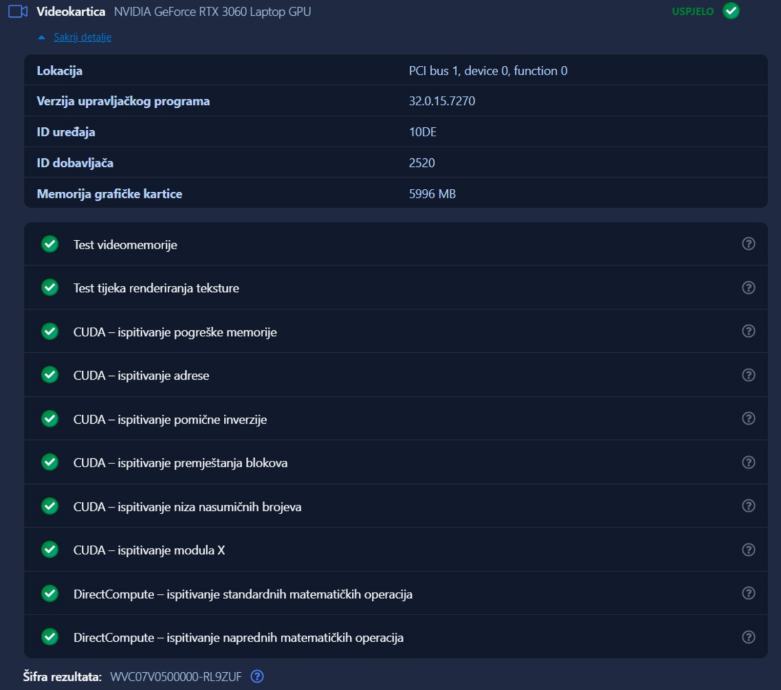Click the Videokartica camera icon
This screenshot has width=781, height=690.
17,11
